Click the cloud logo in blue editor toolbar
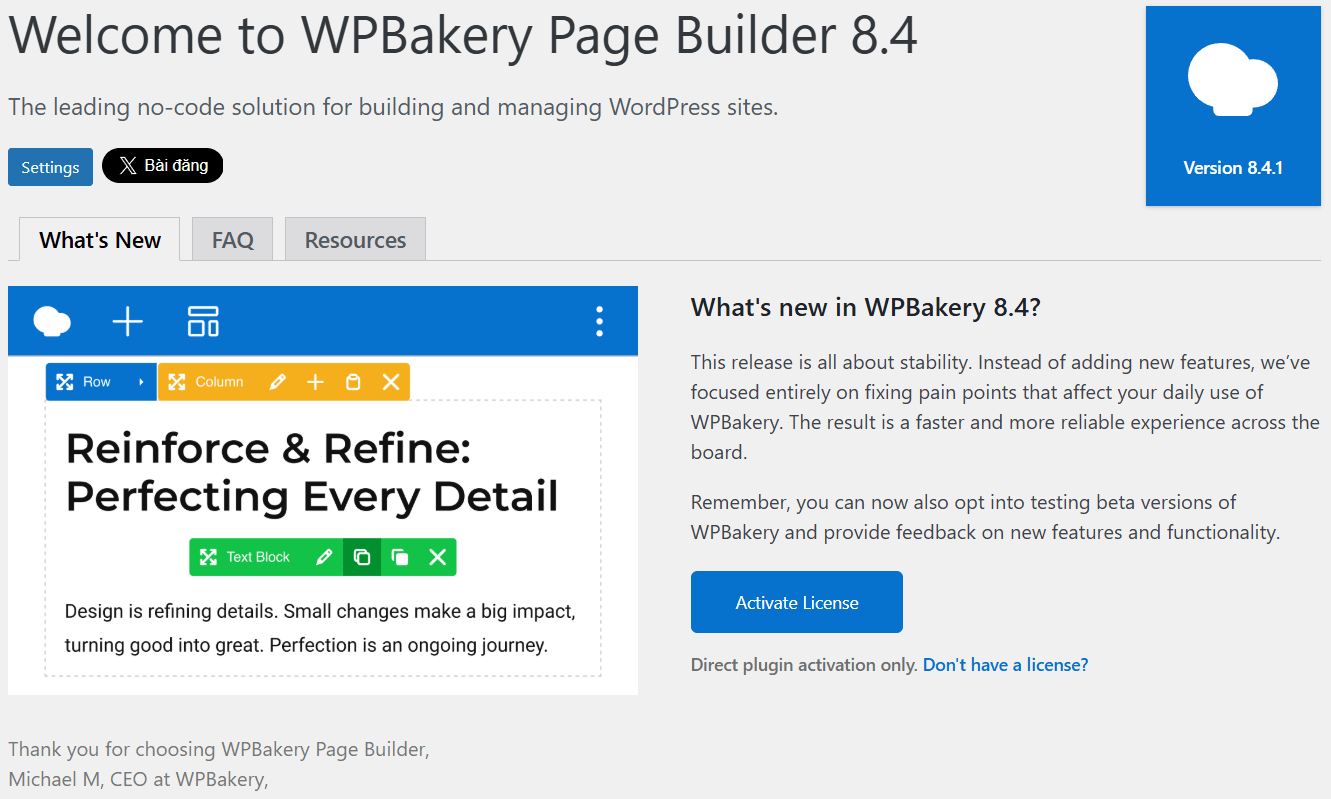This screenshot has width=1331, height=799. [52, 322]
